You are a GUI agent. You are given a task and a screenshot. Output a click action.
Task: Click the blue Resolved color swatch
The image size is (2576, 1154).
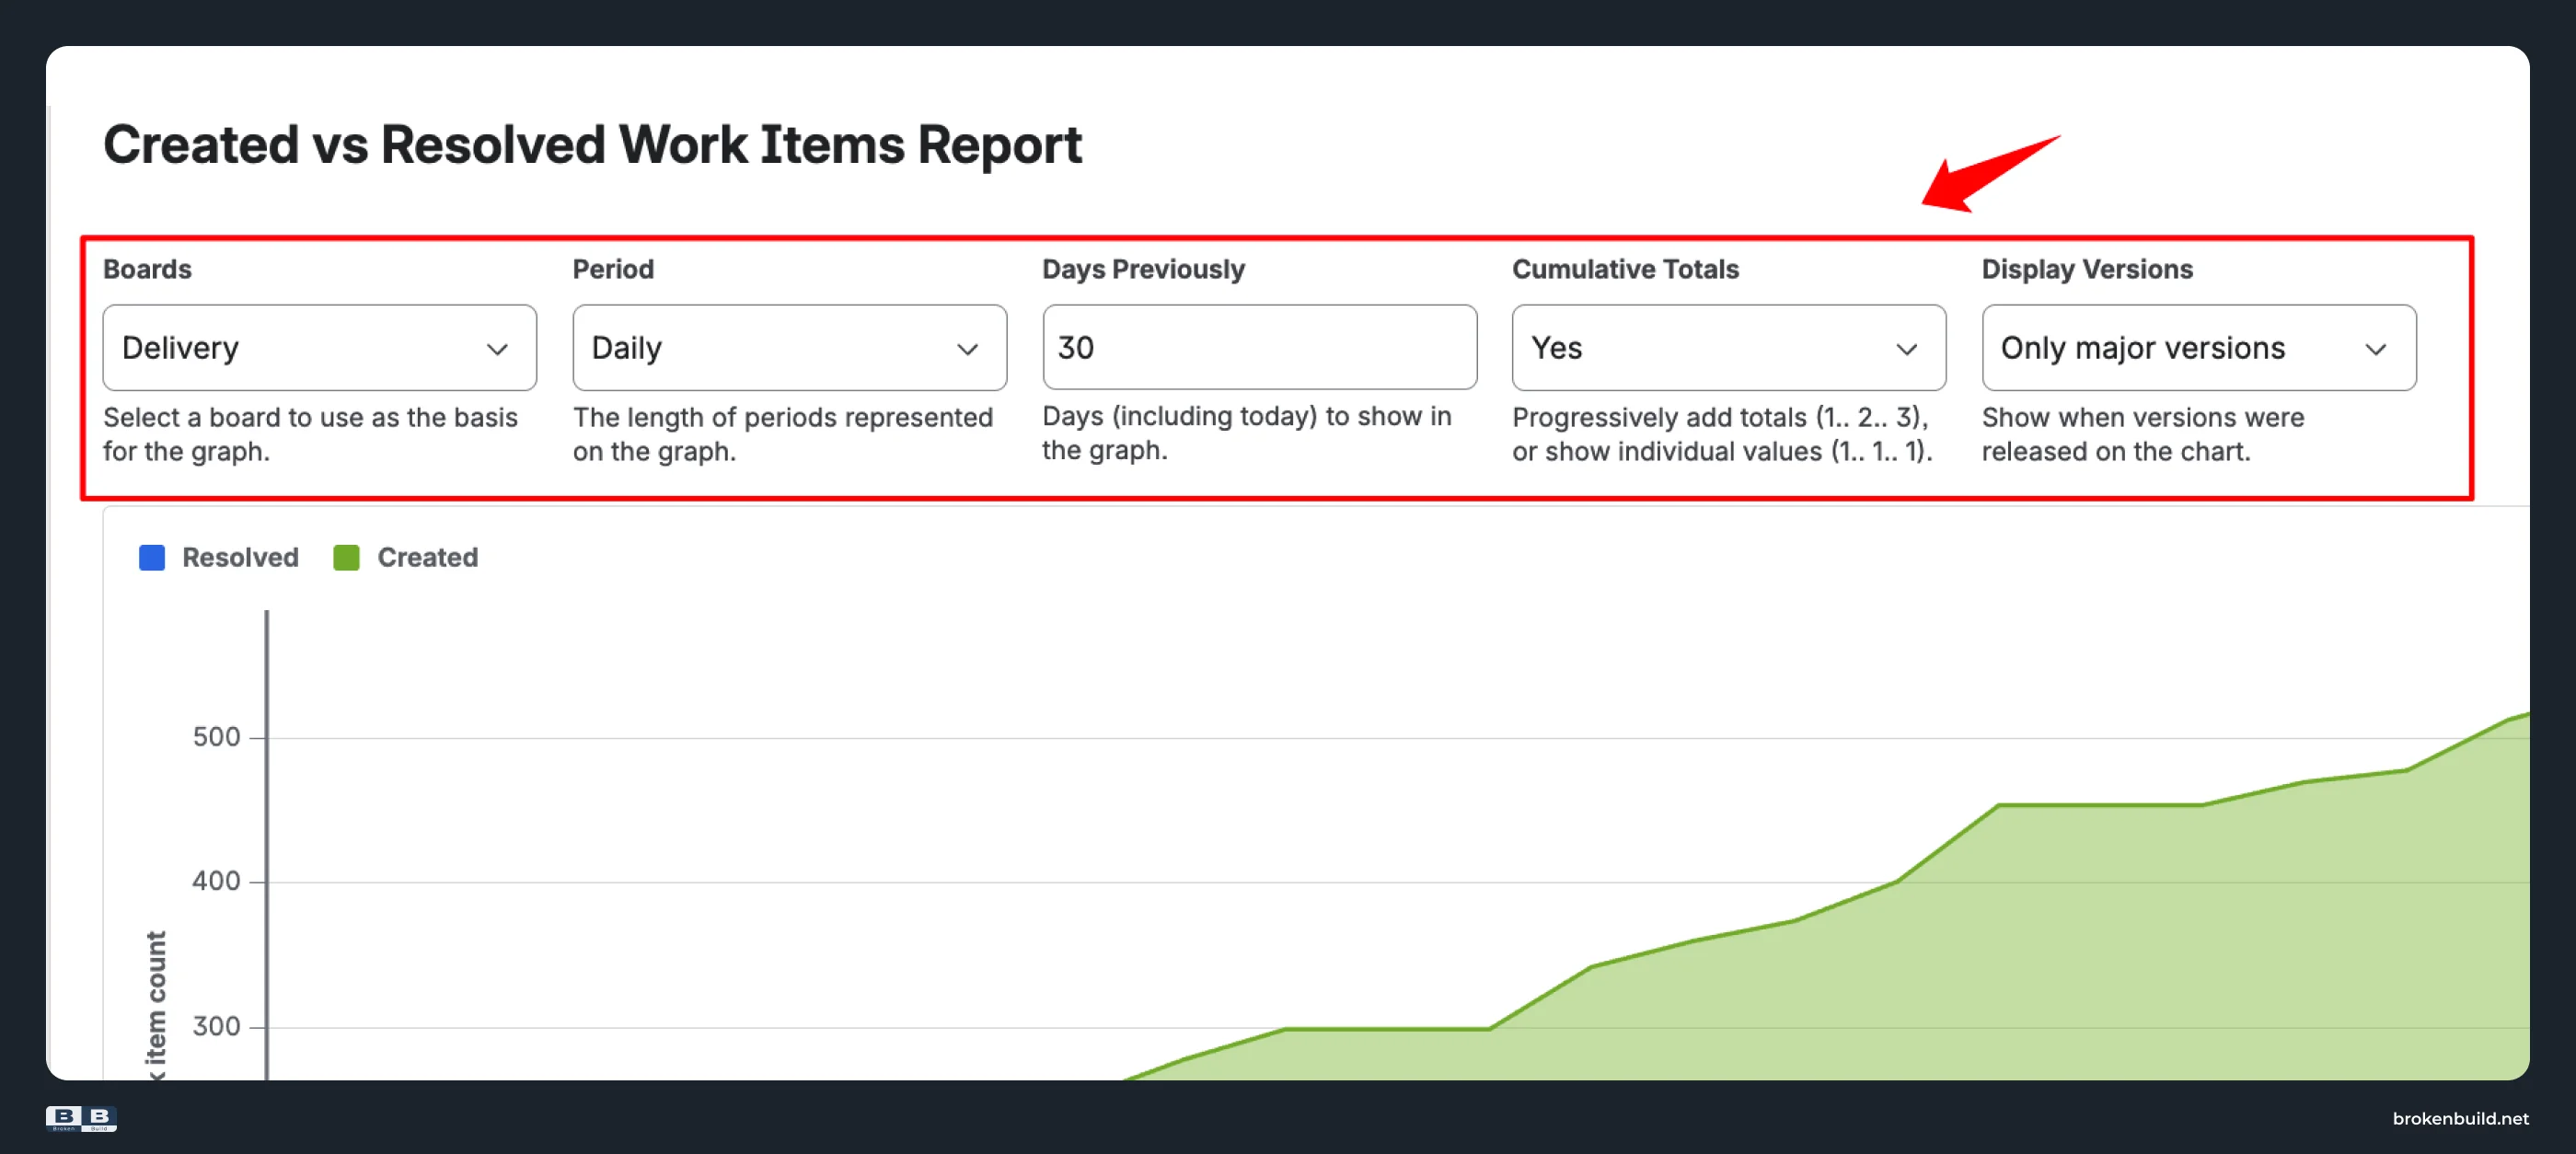[x=152, y=557]
